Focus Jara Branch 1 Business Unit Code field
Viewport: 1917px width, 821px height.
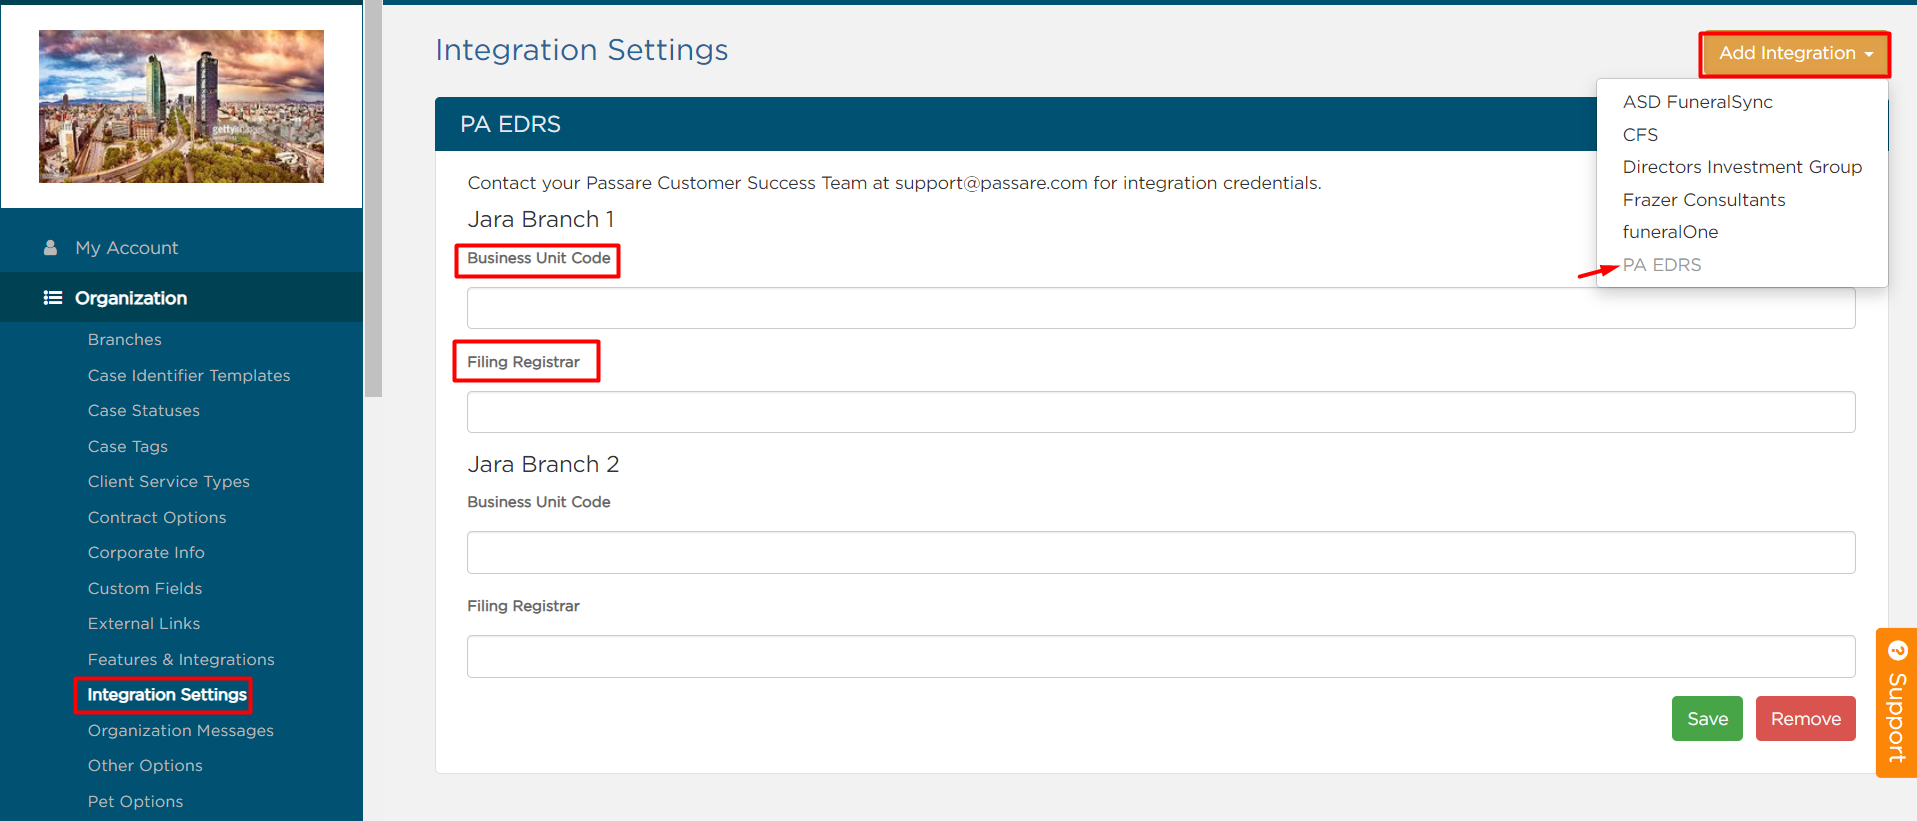[x=1160, y=308]
